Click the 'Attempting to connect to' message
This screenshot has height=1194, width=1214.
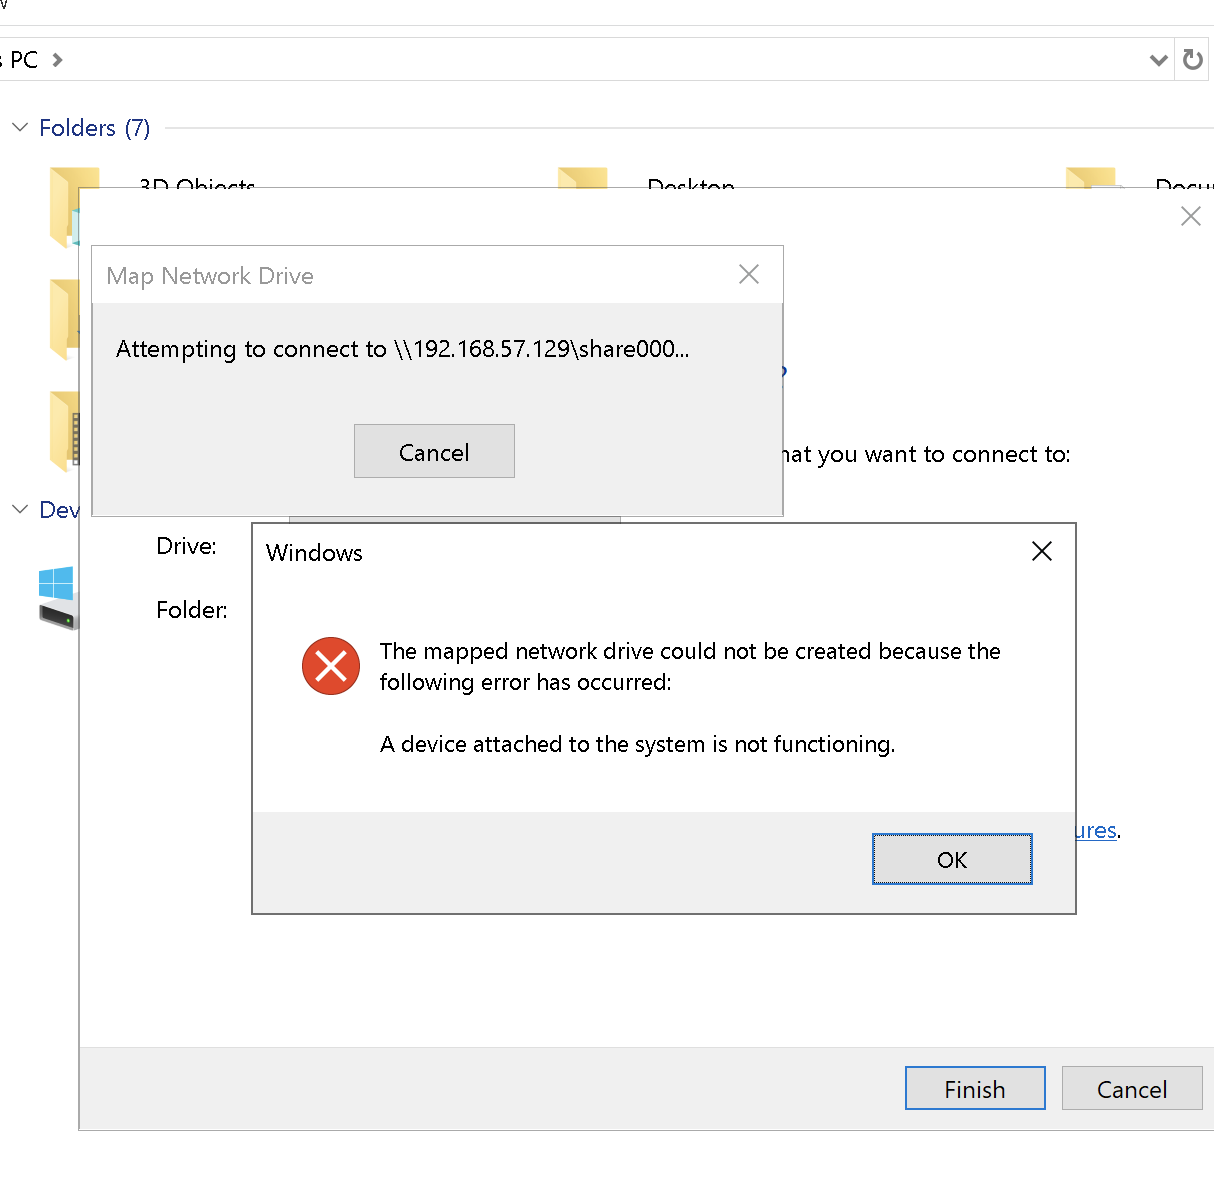[x=403, y=349]
